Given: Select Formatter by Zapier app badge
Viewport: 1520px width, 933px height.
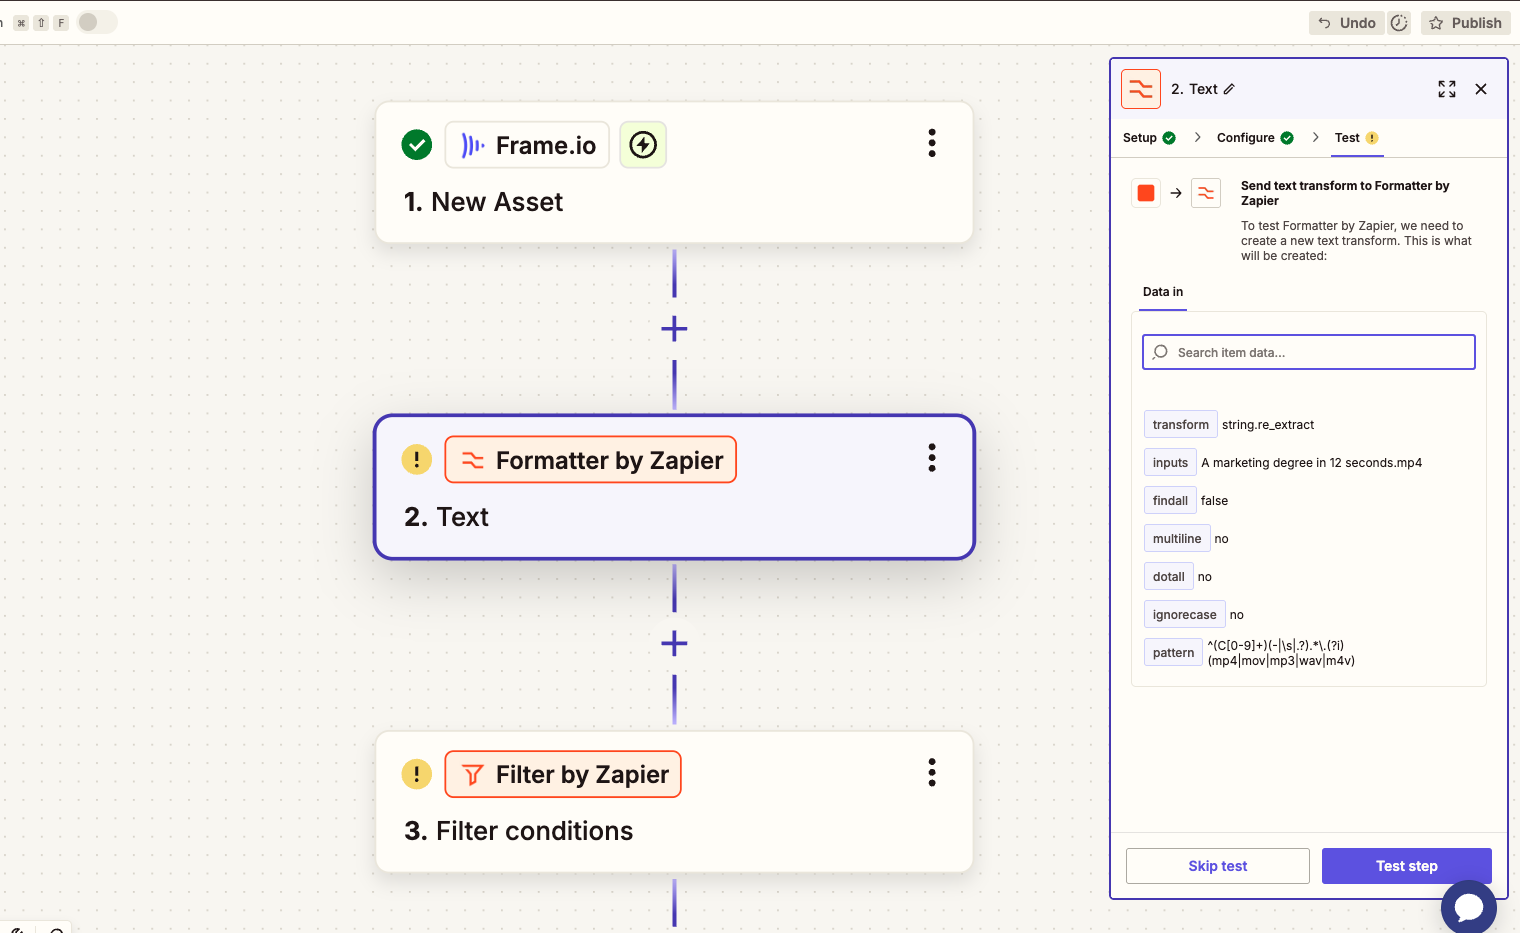Looking at the screenshot, I should click(590, 460).
